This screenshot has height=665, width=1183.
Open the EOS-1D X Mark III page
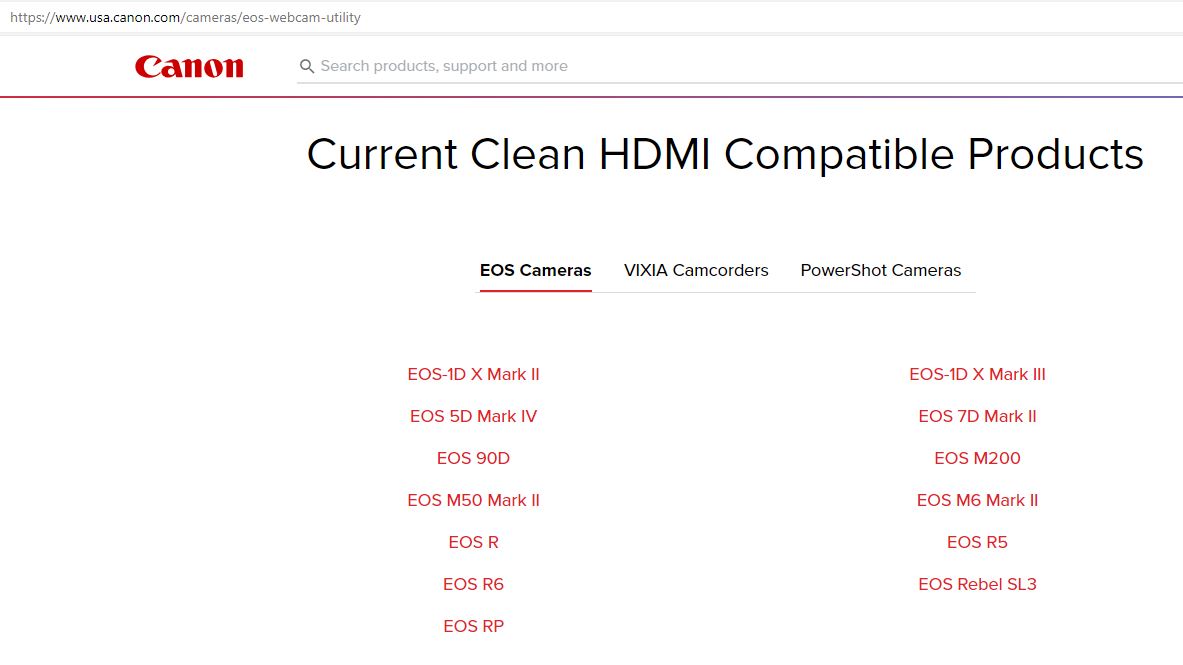click(977, 374)
